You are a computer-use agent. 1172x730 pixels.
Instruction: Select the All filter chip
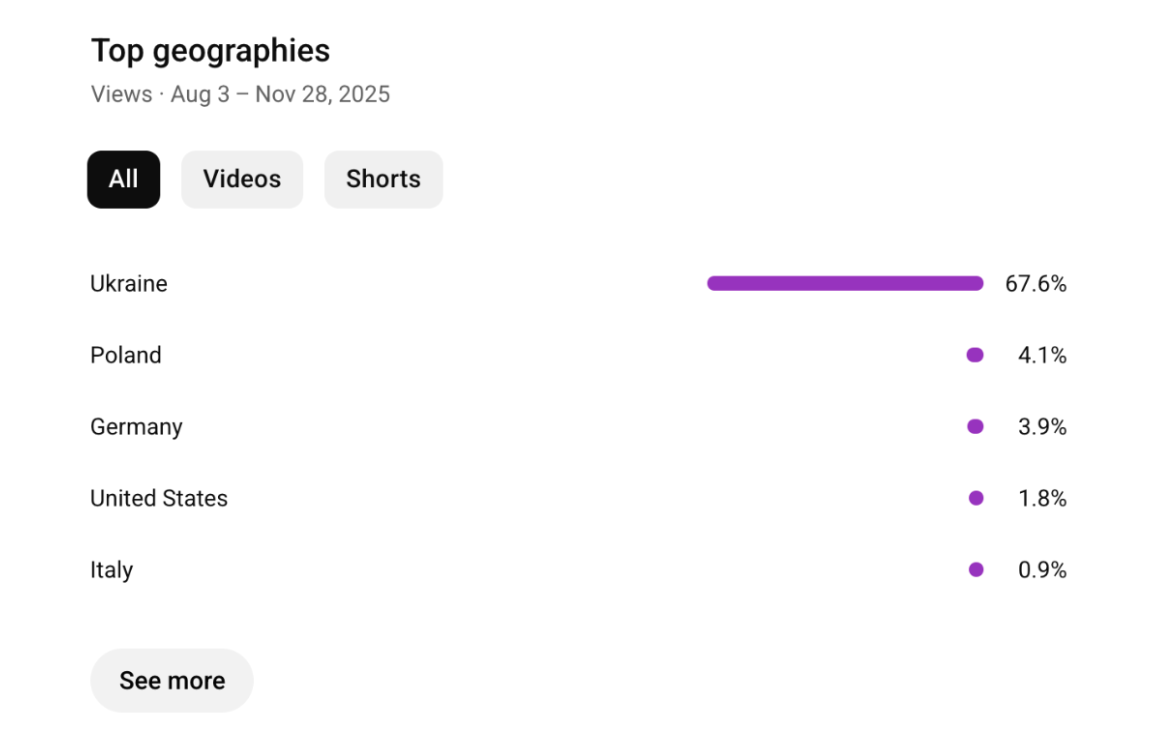[x=123, y=179]
